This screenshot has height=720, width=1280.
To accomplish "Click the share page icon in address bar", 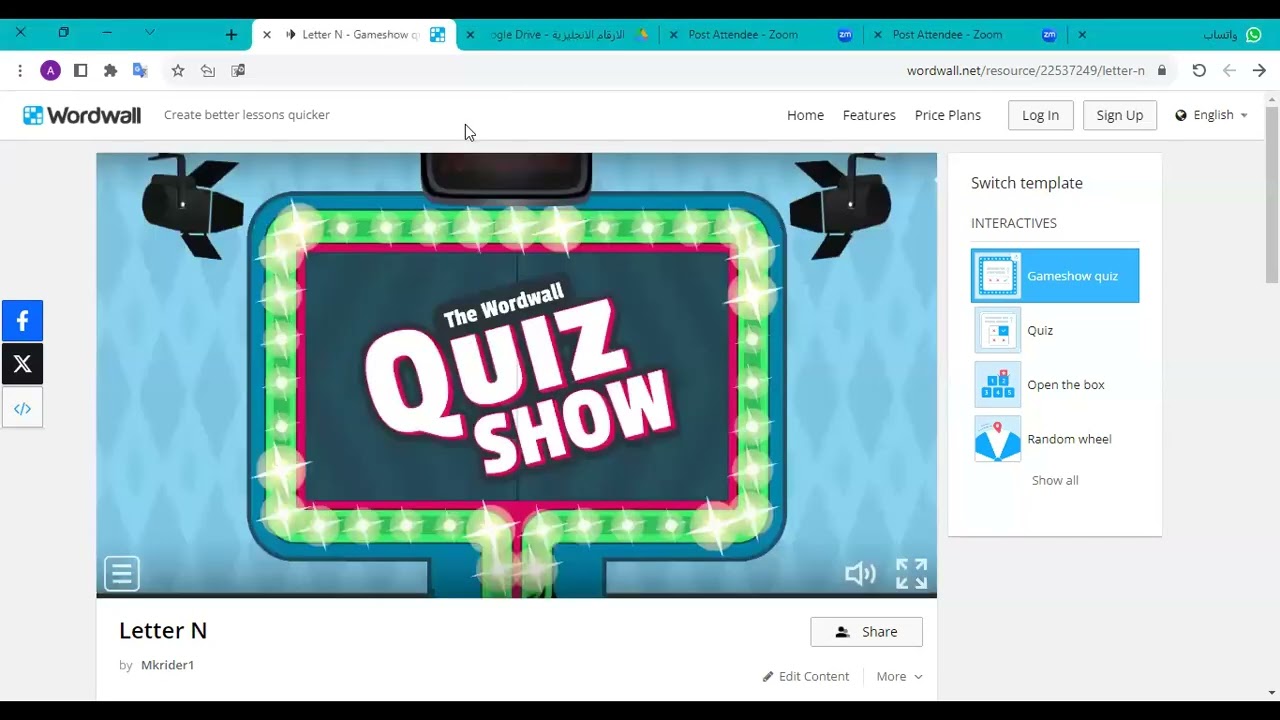I will (208, 70).
